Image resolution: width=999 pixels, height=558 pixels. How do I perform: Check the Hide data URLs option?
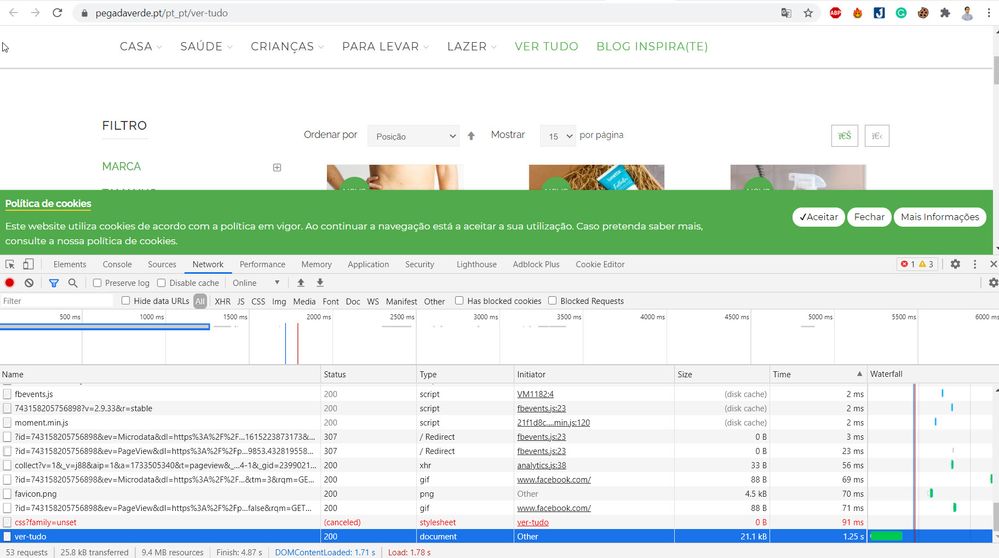pos(126,301)
